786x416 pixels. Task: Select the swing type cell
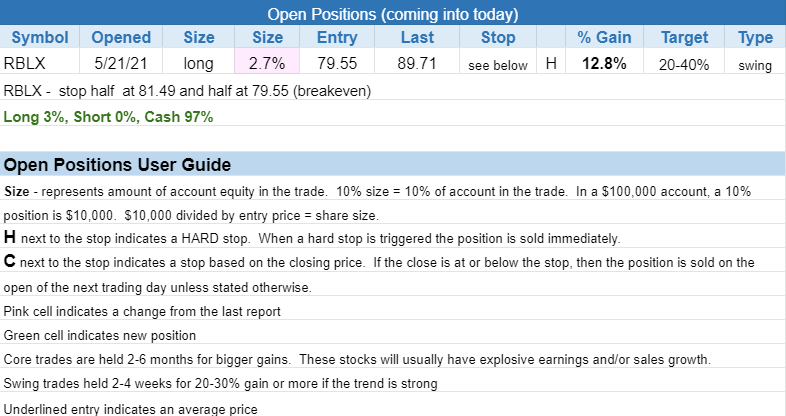(755, 65)
